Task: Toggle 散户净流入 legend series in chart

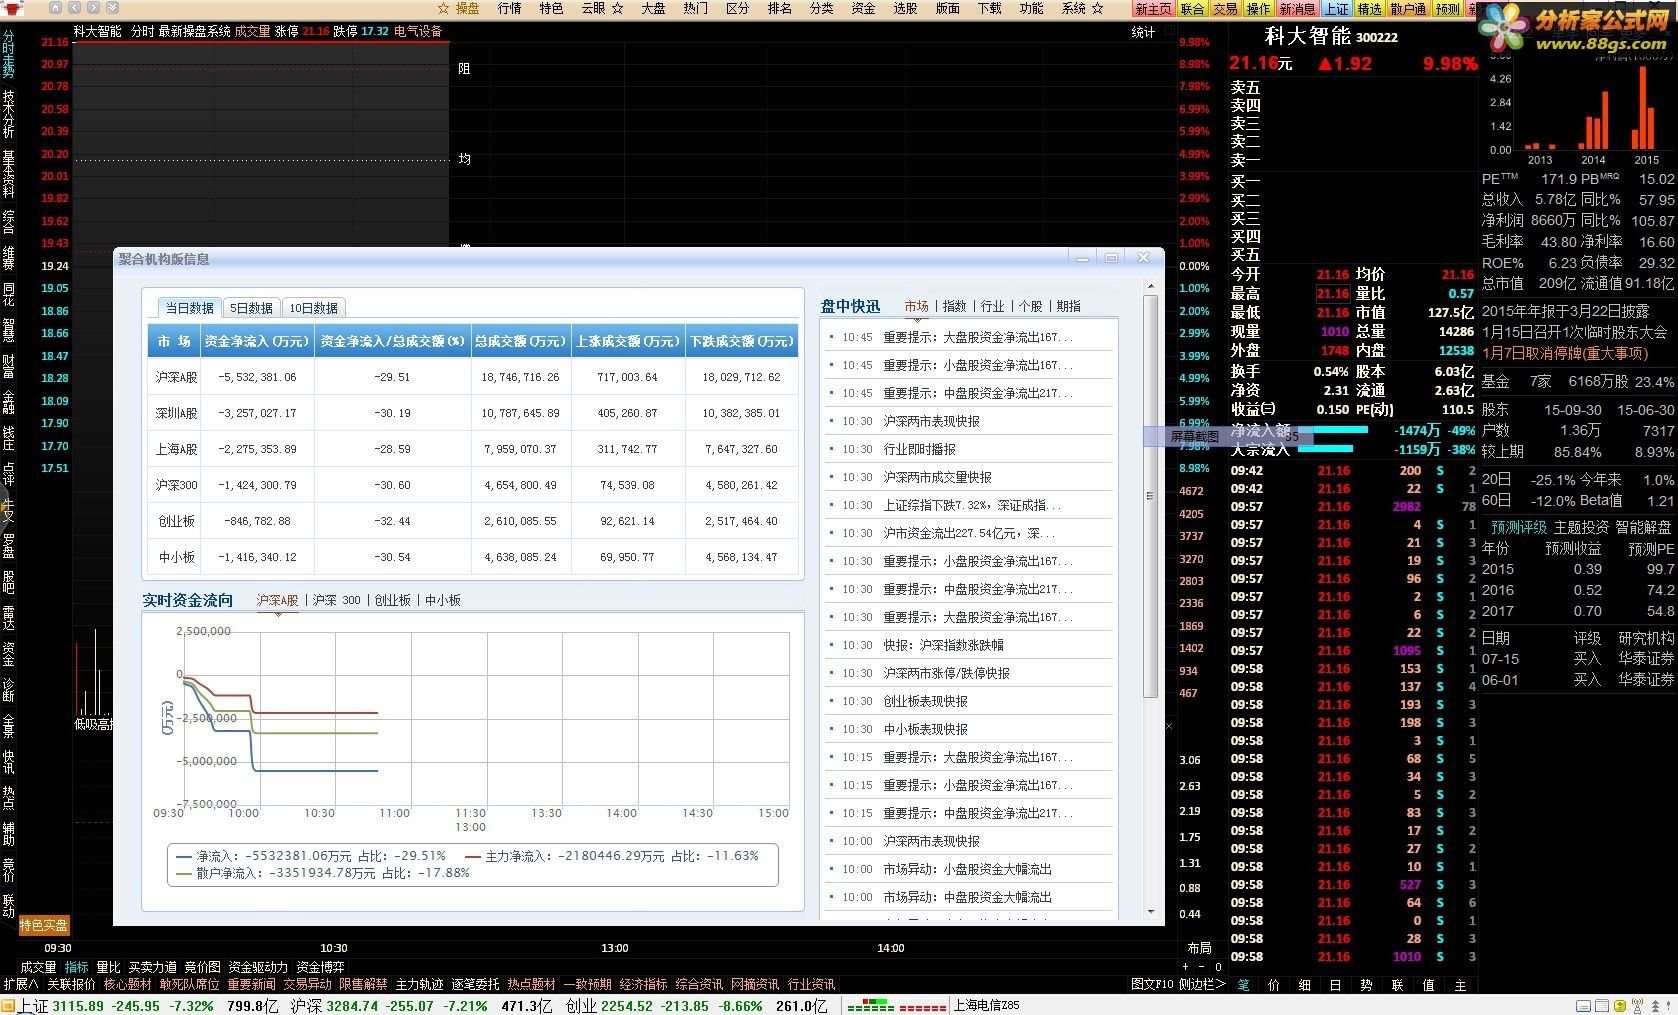Action: coord(322,873)
